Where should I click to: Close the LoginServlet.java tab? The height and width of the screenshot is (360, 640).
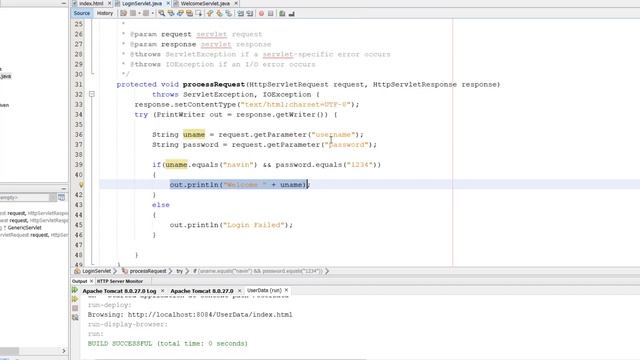167,3
